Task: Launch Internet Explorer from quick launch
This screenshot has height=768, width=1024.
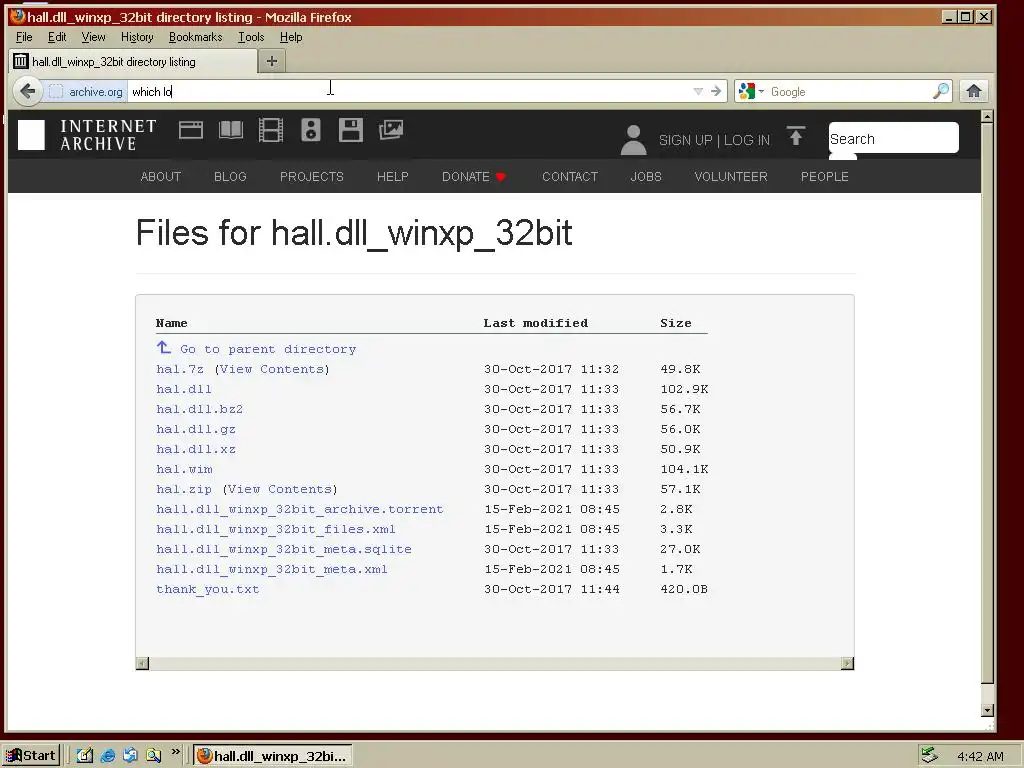Action: pyautogui.click(x=108, y=756)
